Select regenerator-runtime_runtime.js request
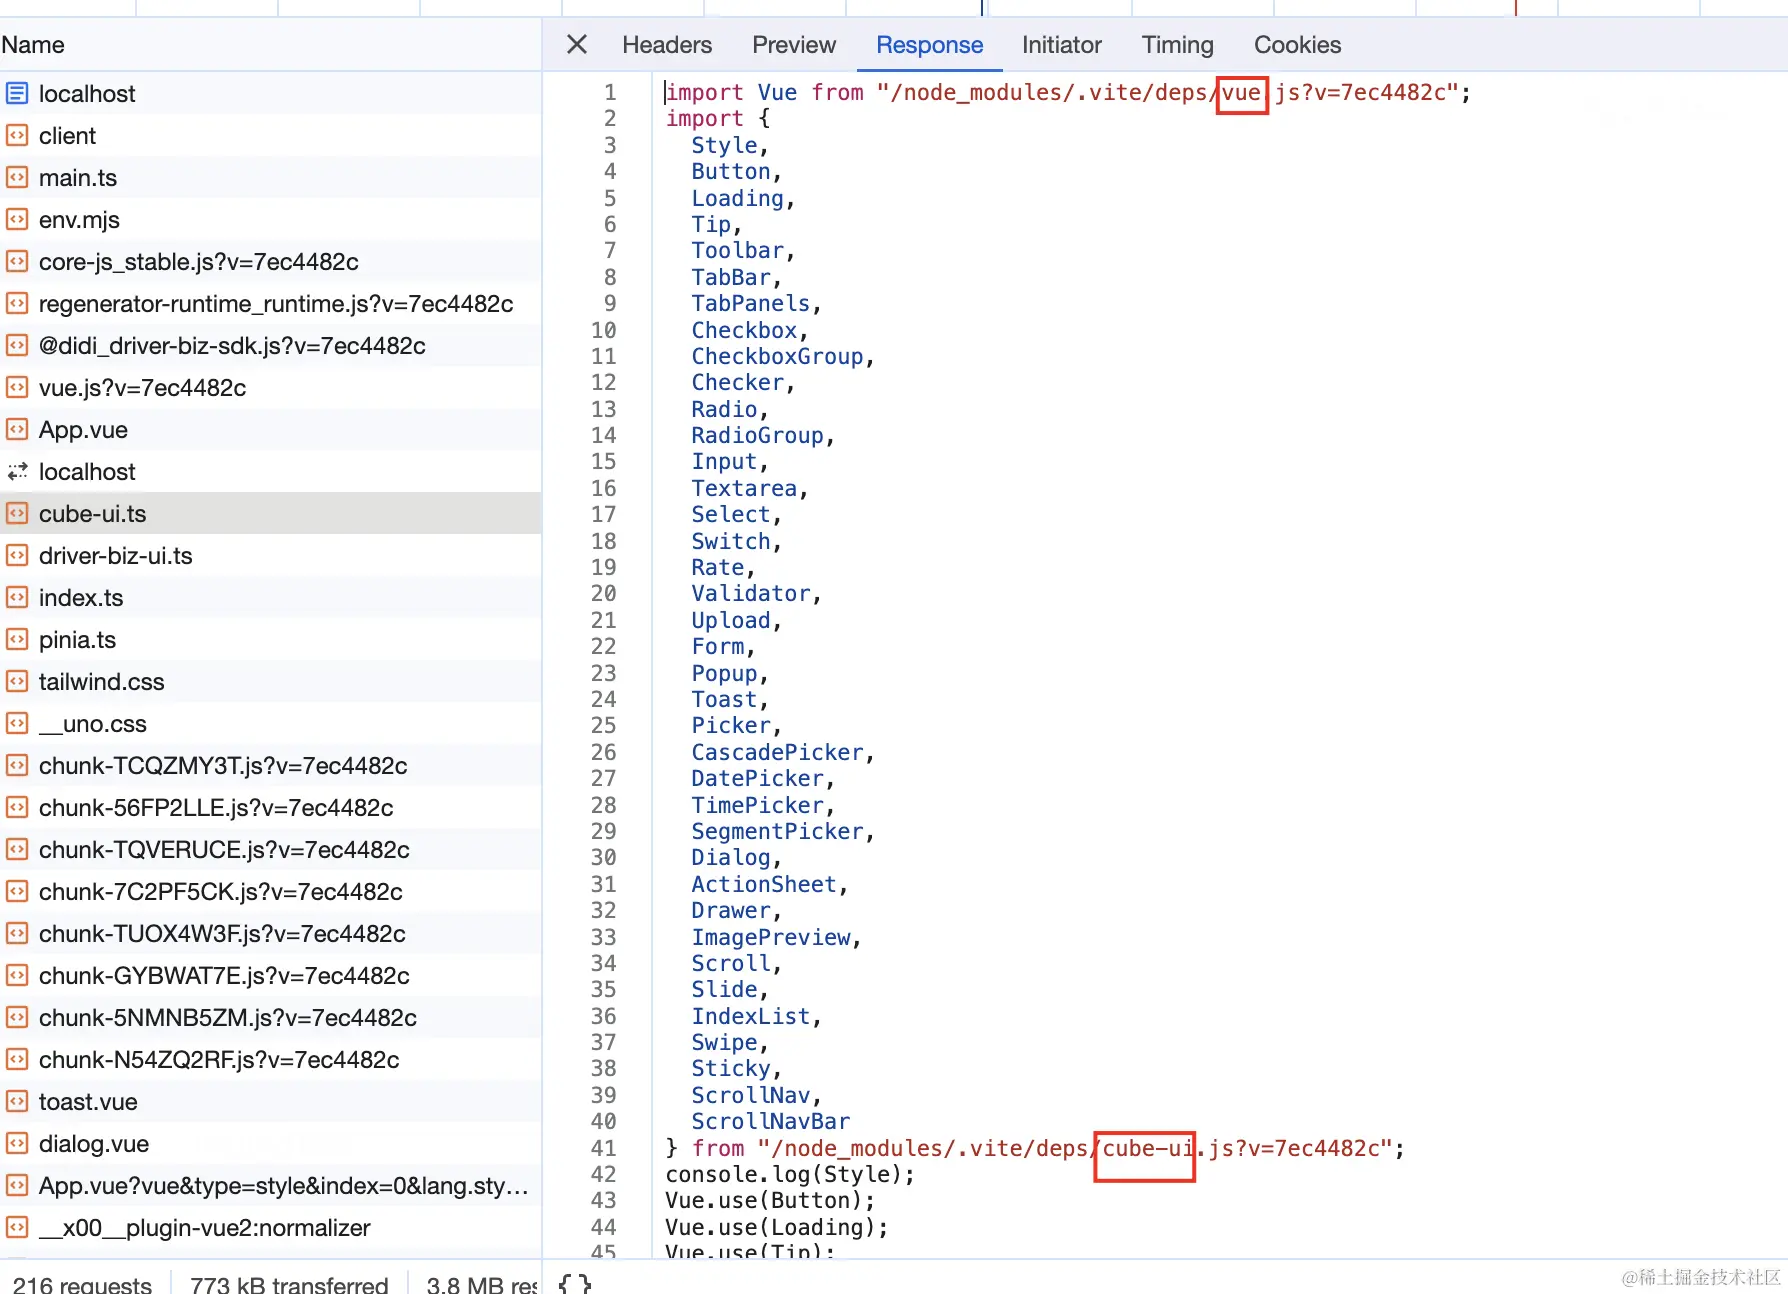This screenshot has width=1788, height=1294. (x=271, y=304)
